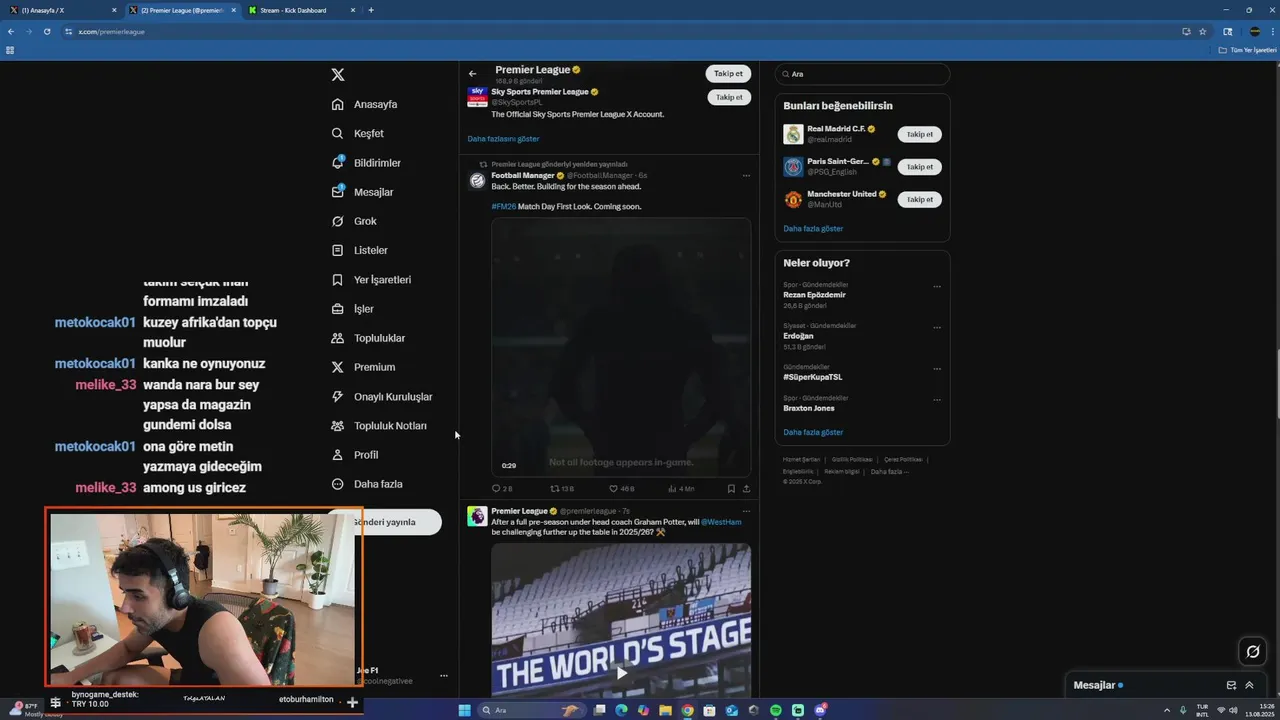
Task: Open Tüm Yer İşaretleri bookmarks folder
Action: (1249, 50)
